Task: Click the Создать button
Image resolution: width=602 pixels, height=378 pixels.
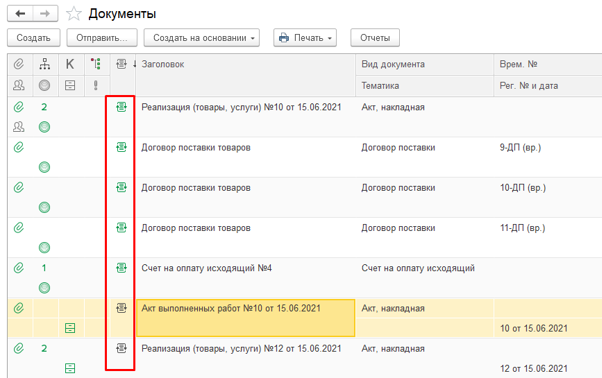Action: click(33, 38)
